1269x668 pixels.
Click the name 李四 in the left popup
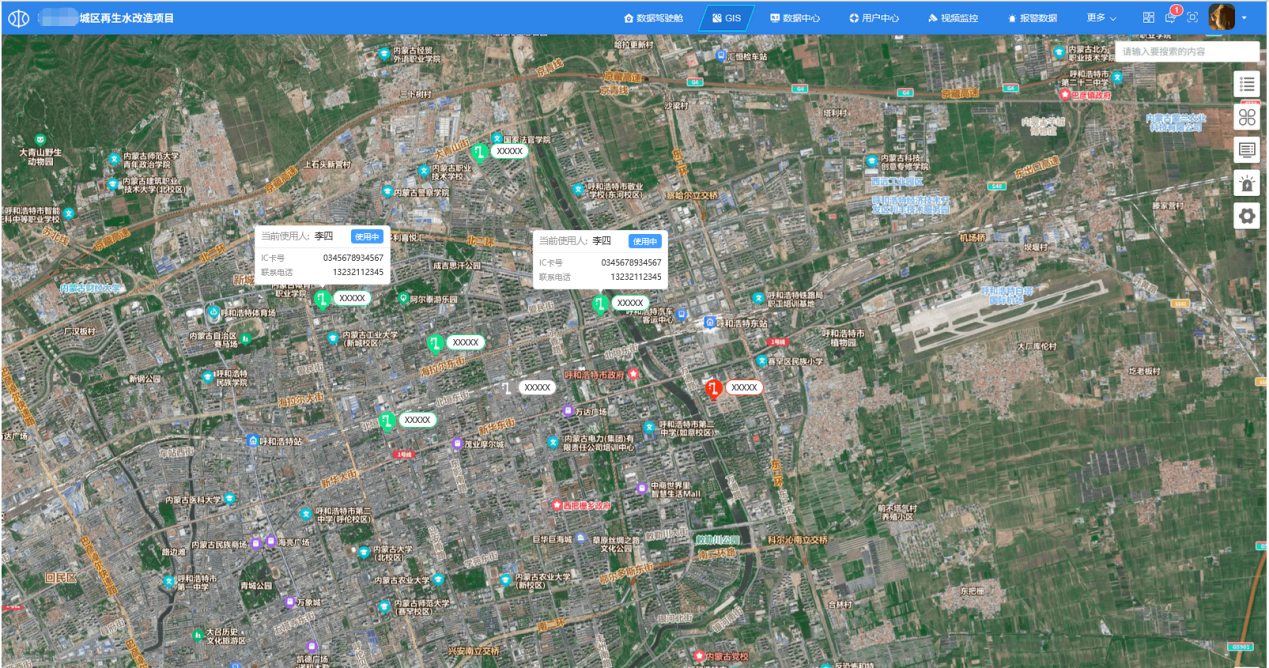pyautogui.click(x=323, y=237)
